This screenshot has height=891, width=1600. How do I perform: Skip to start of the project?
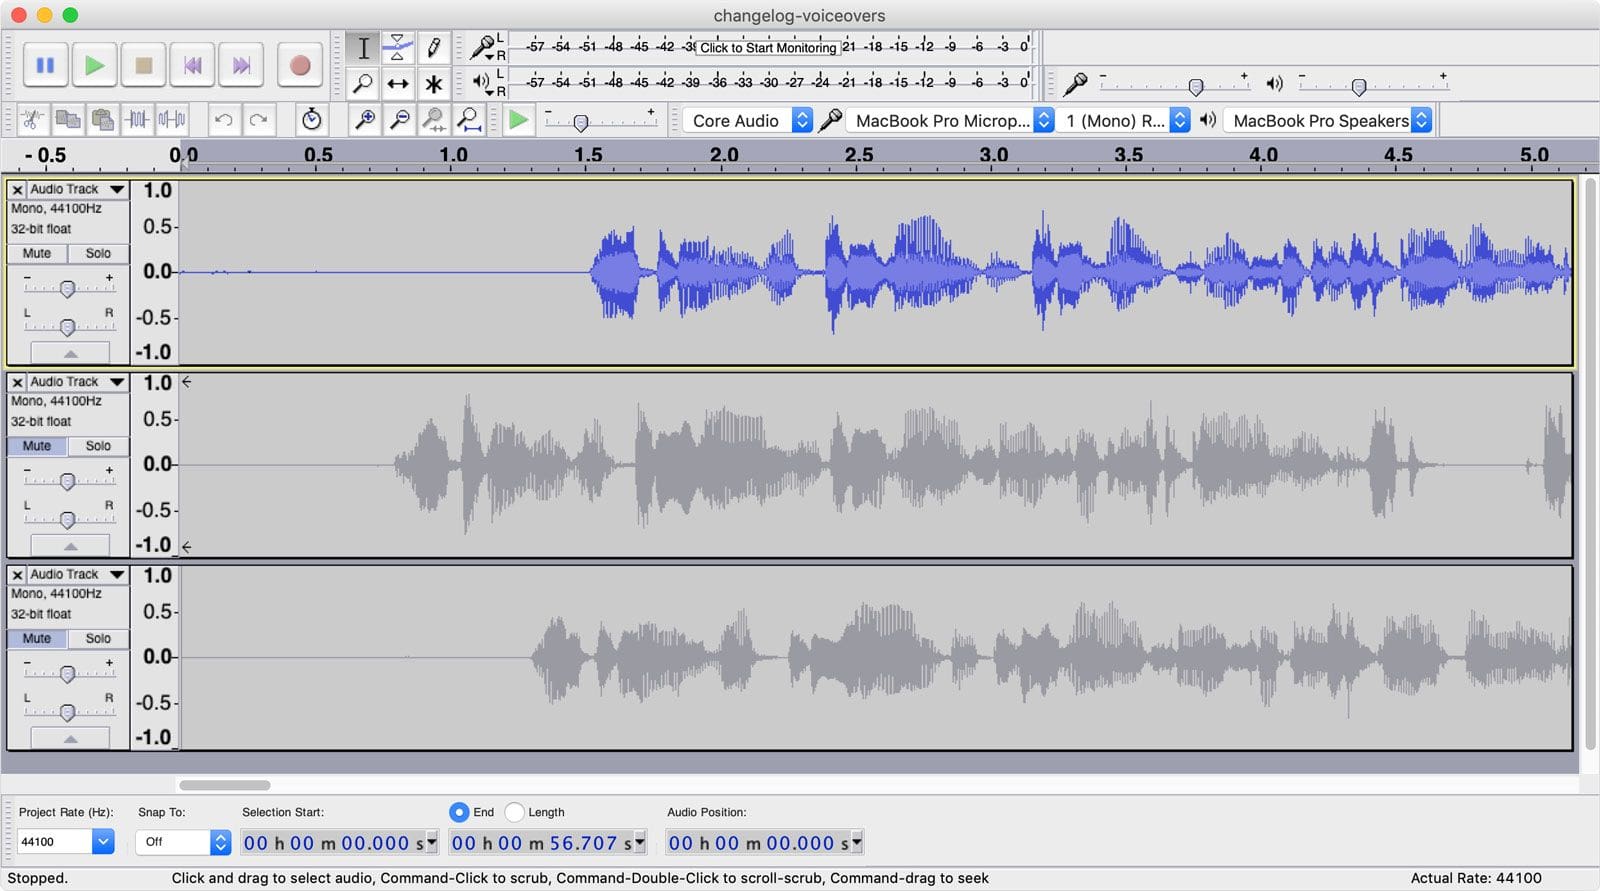(192, 66)
